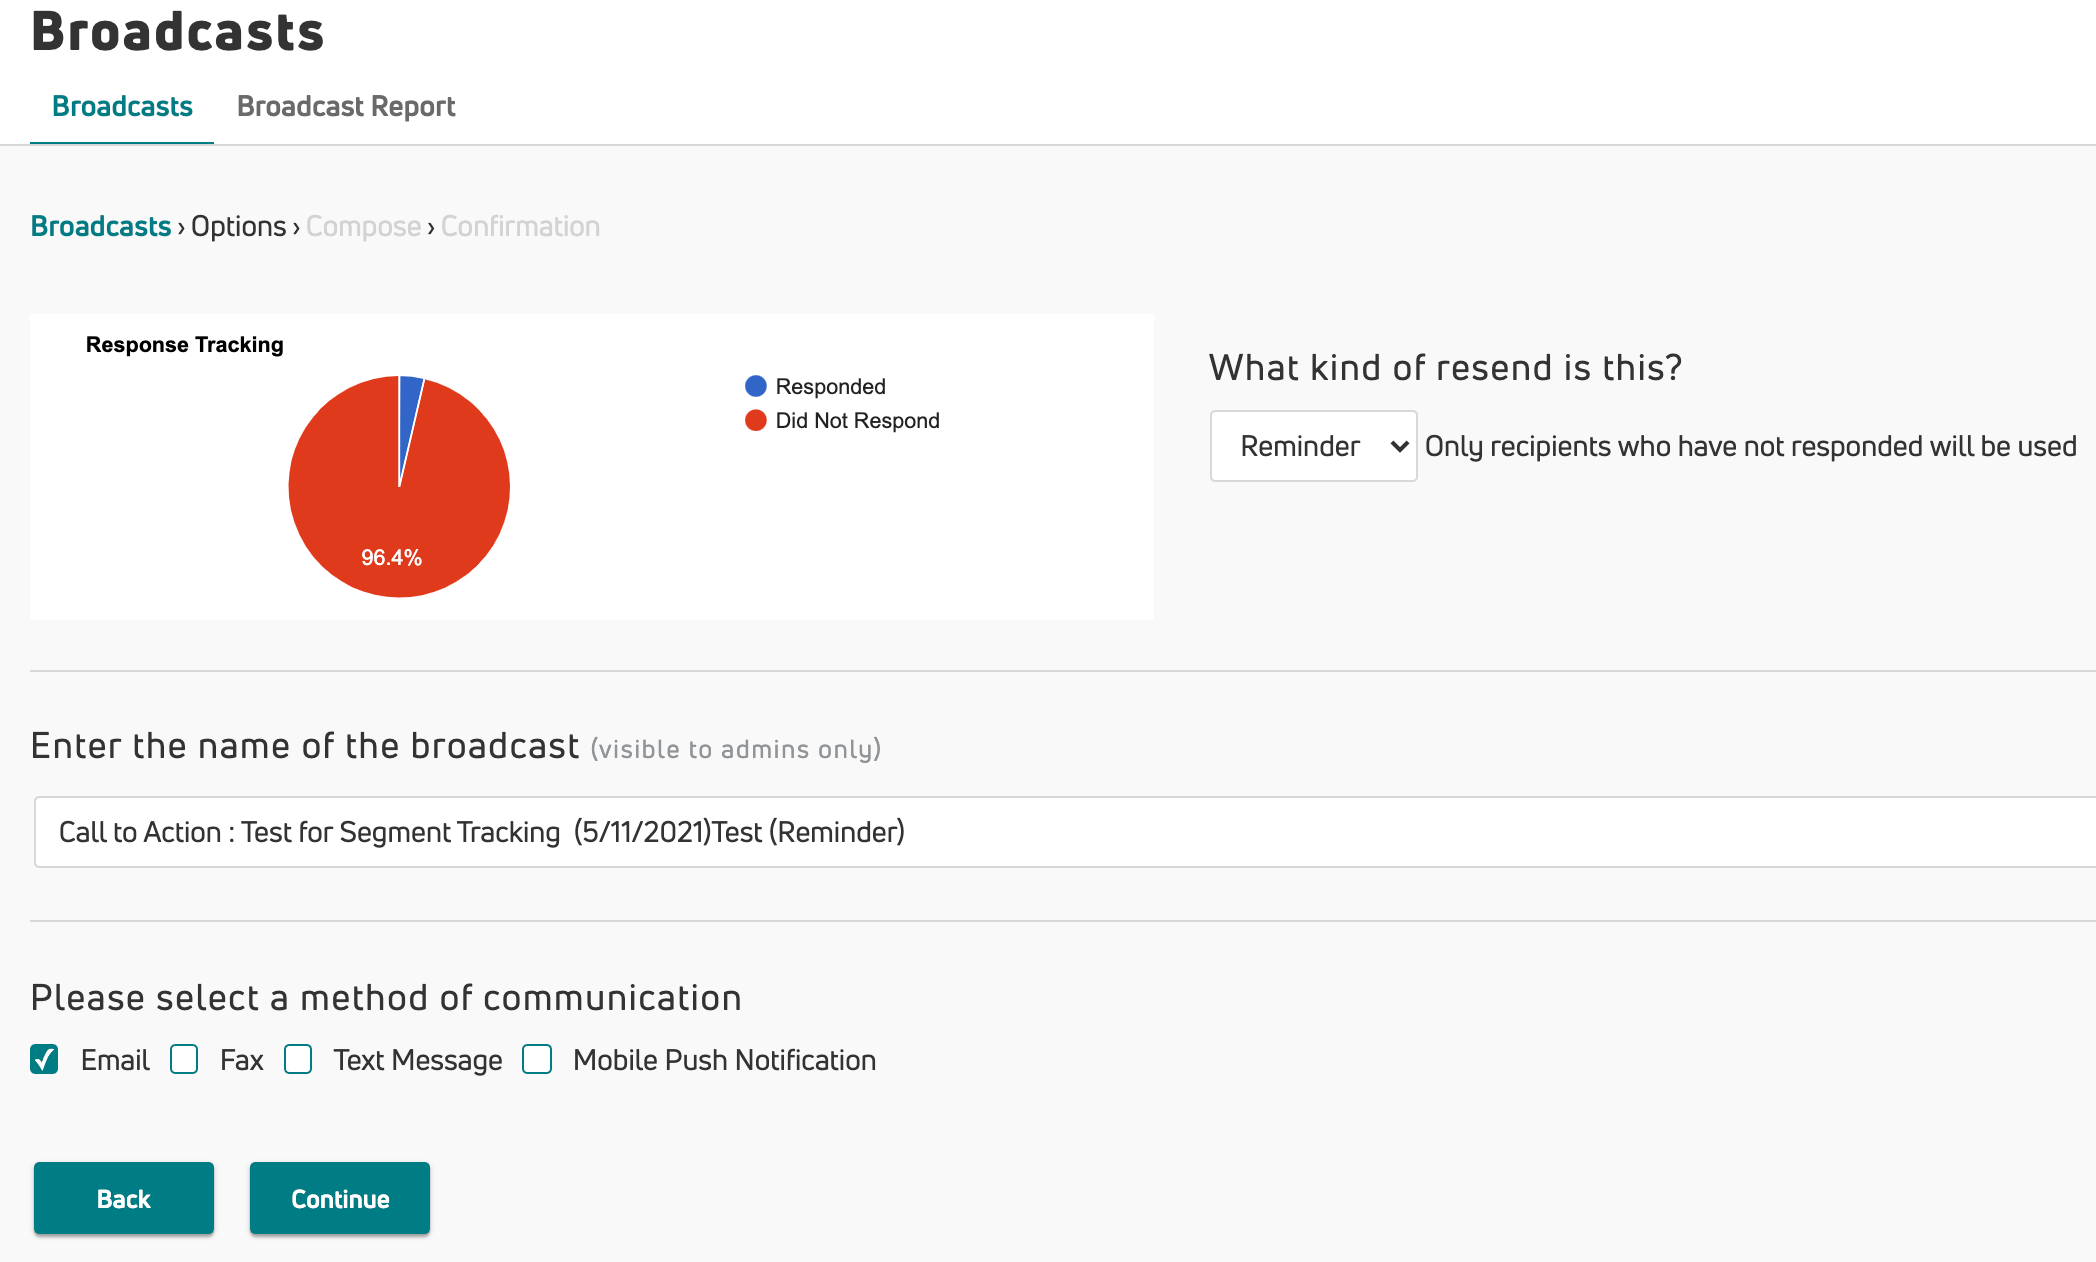
Task: Click the Back button
Action: (124, 1198)
